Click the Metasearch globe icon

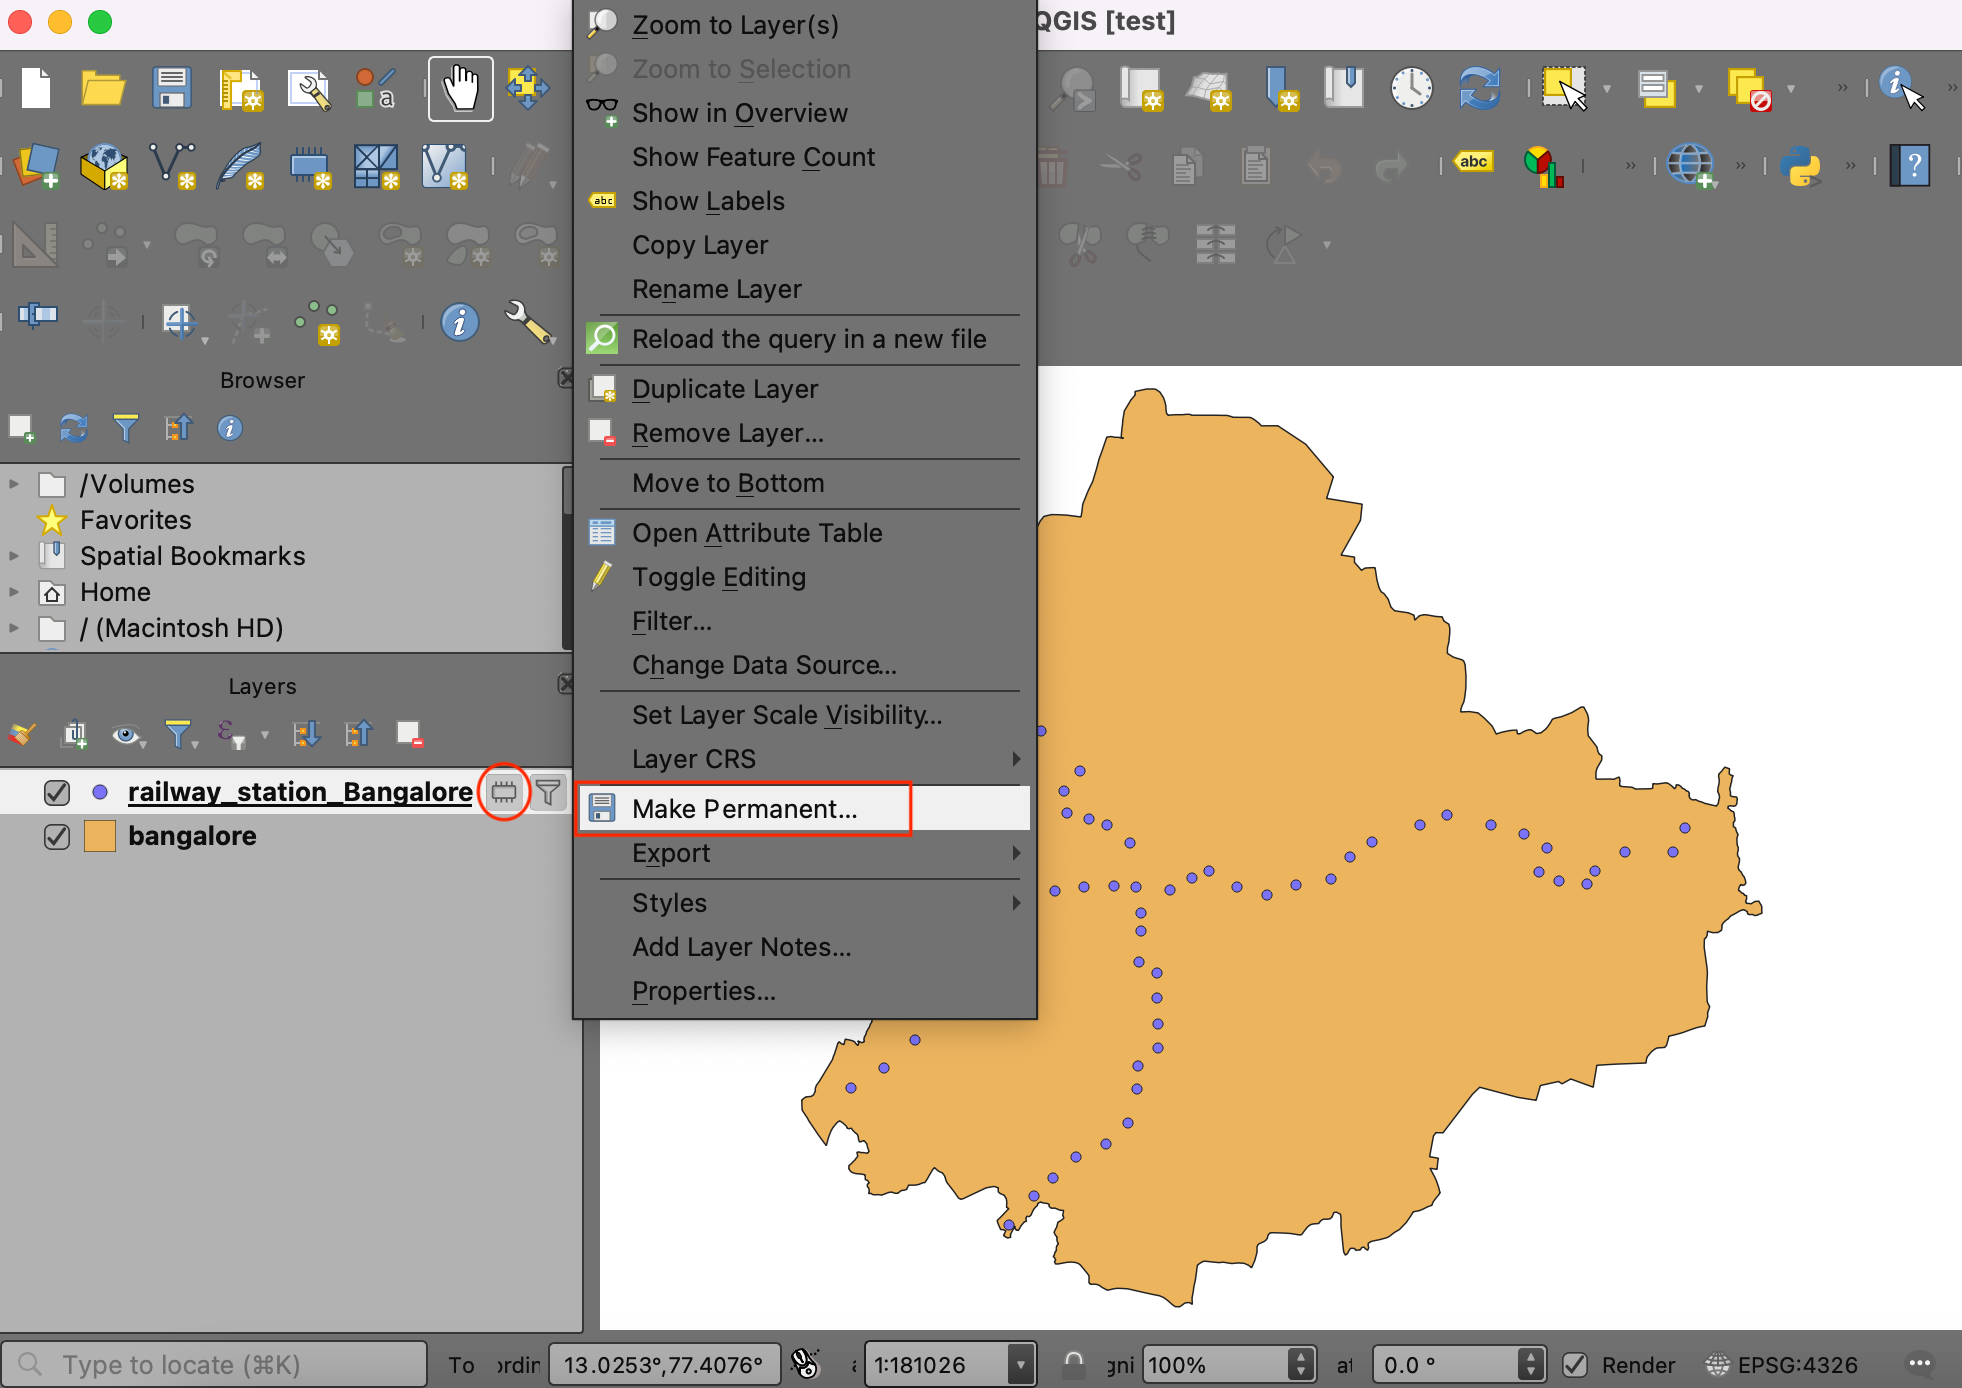coord(1690,165)
